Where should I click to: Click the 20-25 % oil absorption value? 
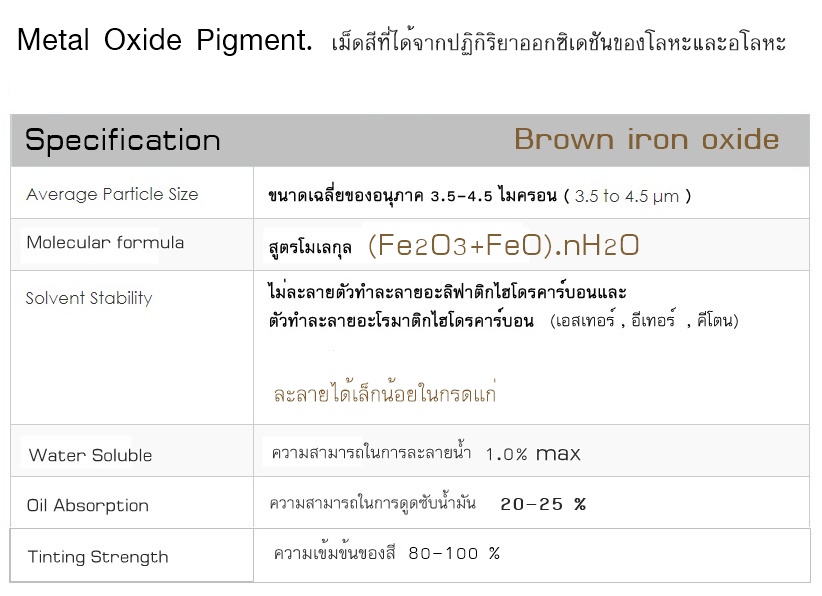543,504
